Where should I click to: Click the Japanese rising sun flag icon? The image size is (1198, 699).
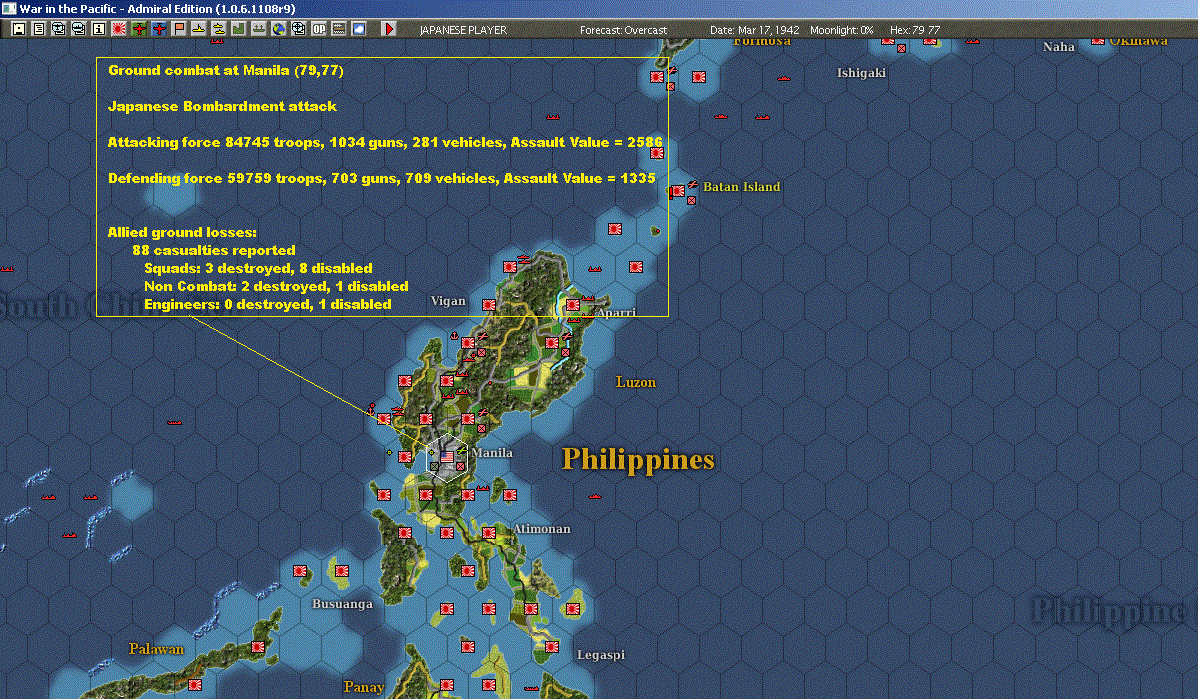pos(118,29)
